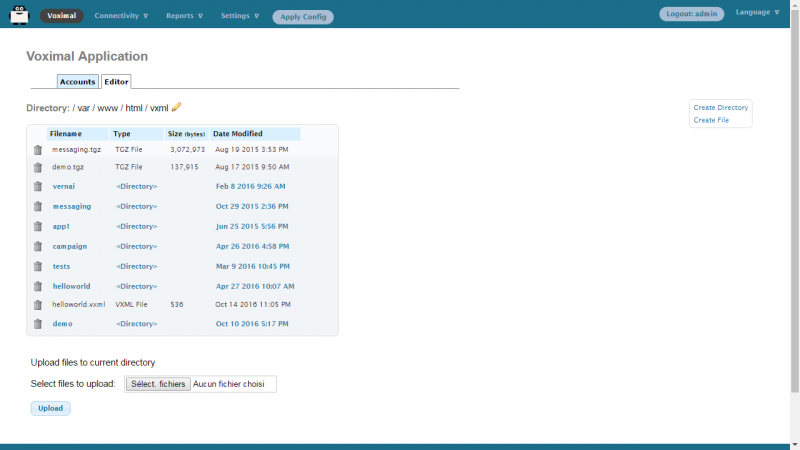
Task: Click Create Directory link
Action: pos(720,108)
